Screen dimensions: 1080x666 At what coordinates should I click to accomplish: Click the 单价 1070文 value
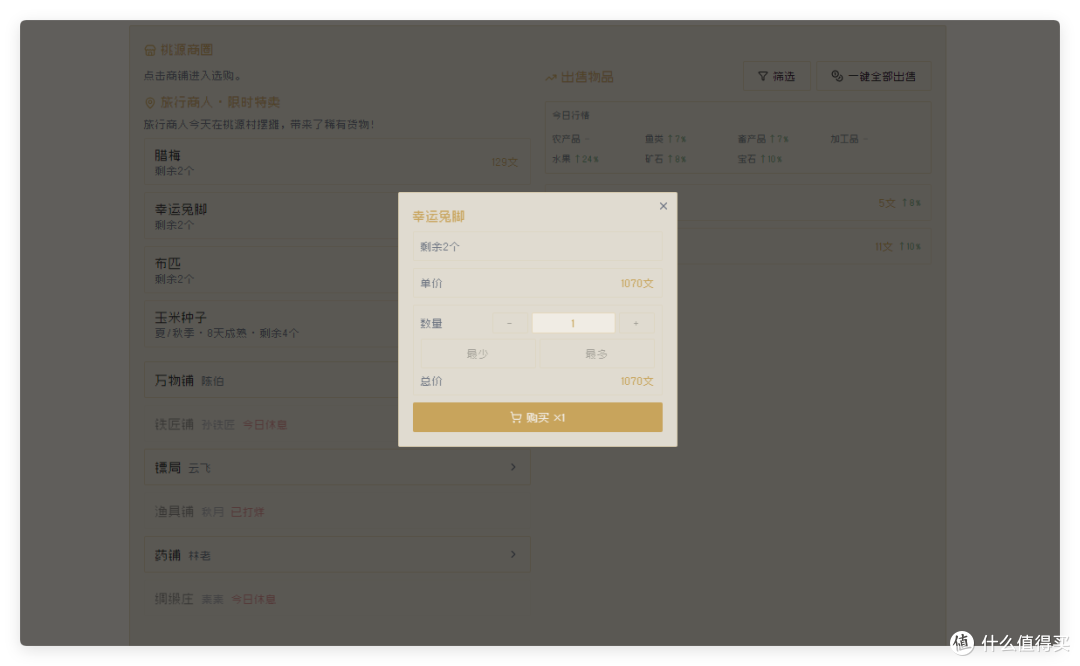pos(636,283)
